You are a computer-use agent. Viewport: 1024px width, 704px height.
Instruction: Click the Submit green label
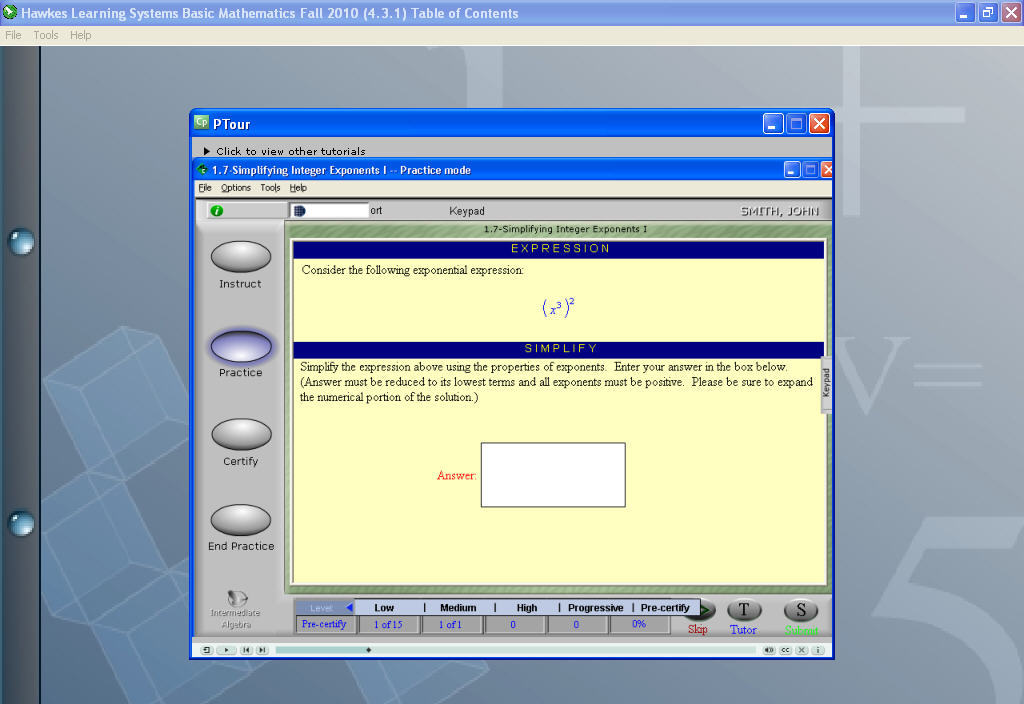[801, 630]
